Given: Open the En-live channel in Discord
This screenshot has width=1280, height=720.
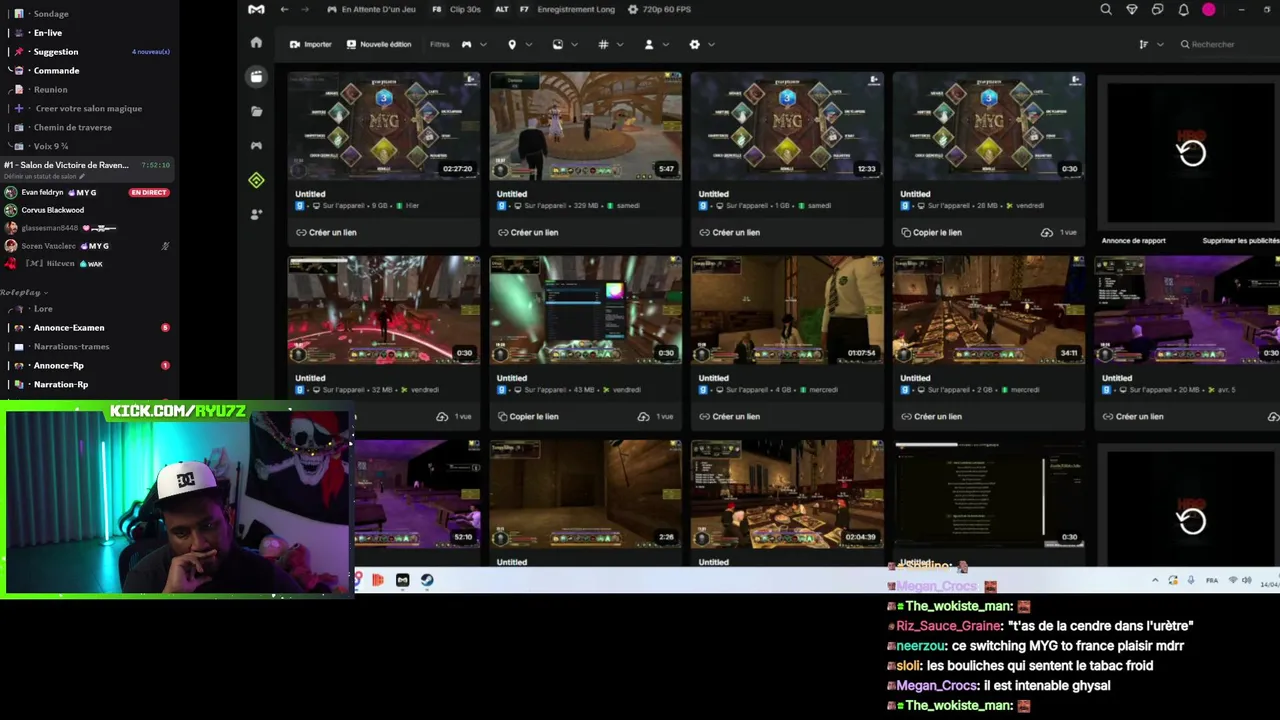Looking at the screenshot, I should [48, 33].
